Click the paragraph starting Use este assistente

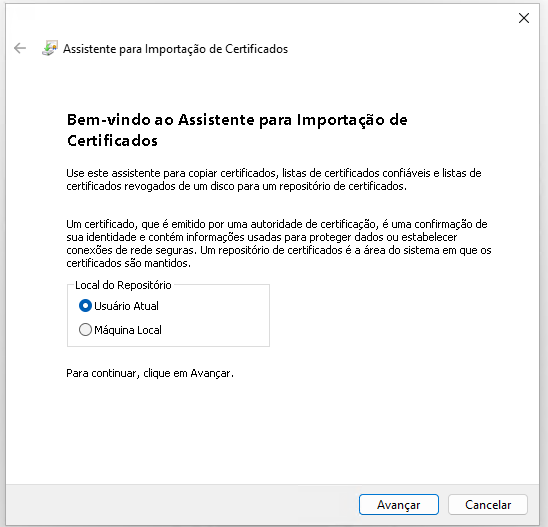[274, 180]
